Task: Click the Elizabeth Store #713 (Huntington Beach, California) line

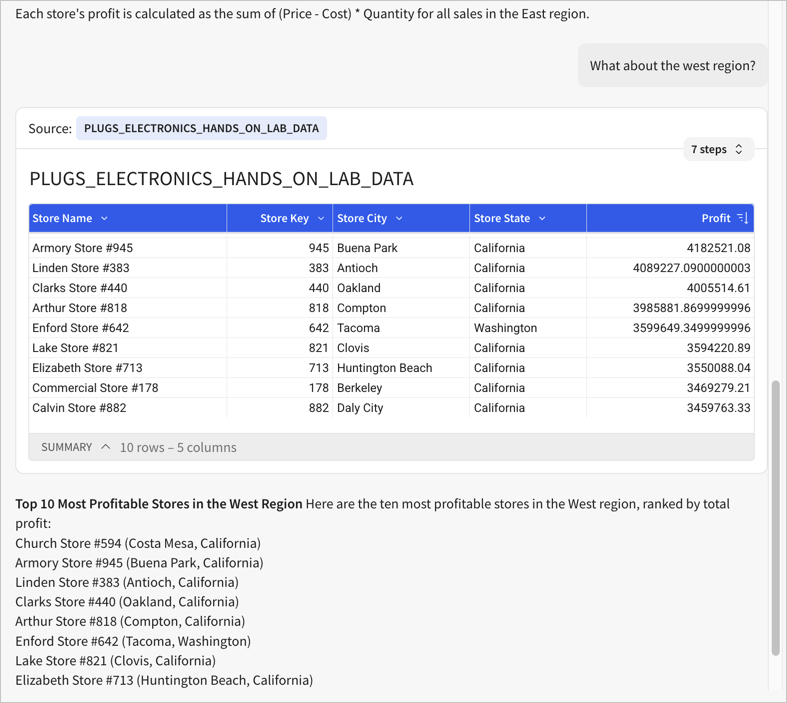Action: [x=164, y=680]
